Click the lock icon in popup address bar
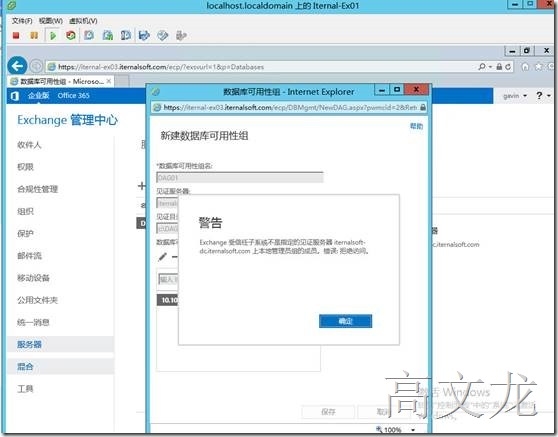This screenshot has width=558, height=437. [x=423, y=107]
